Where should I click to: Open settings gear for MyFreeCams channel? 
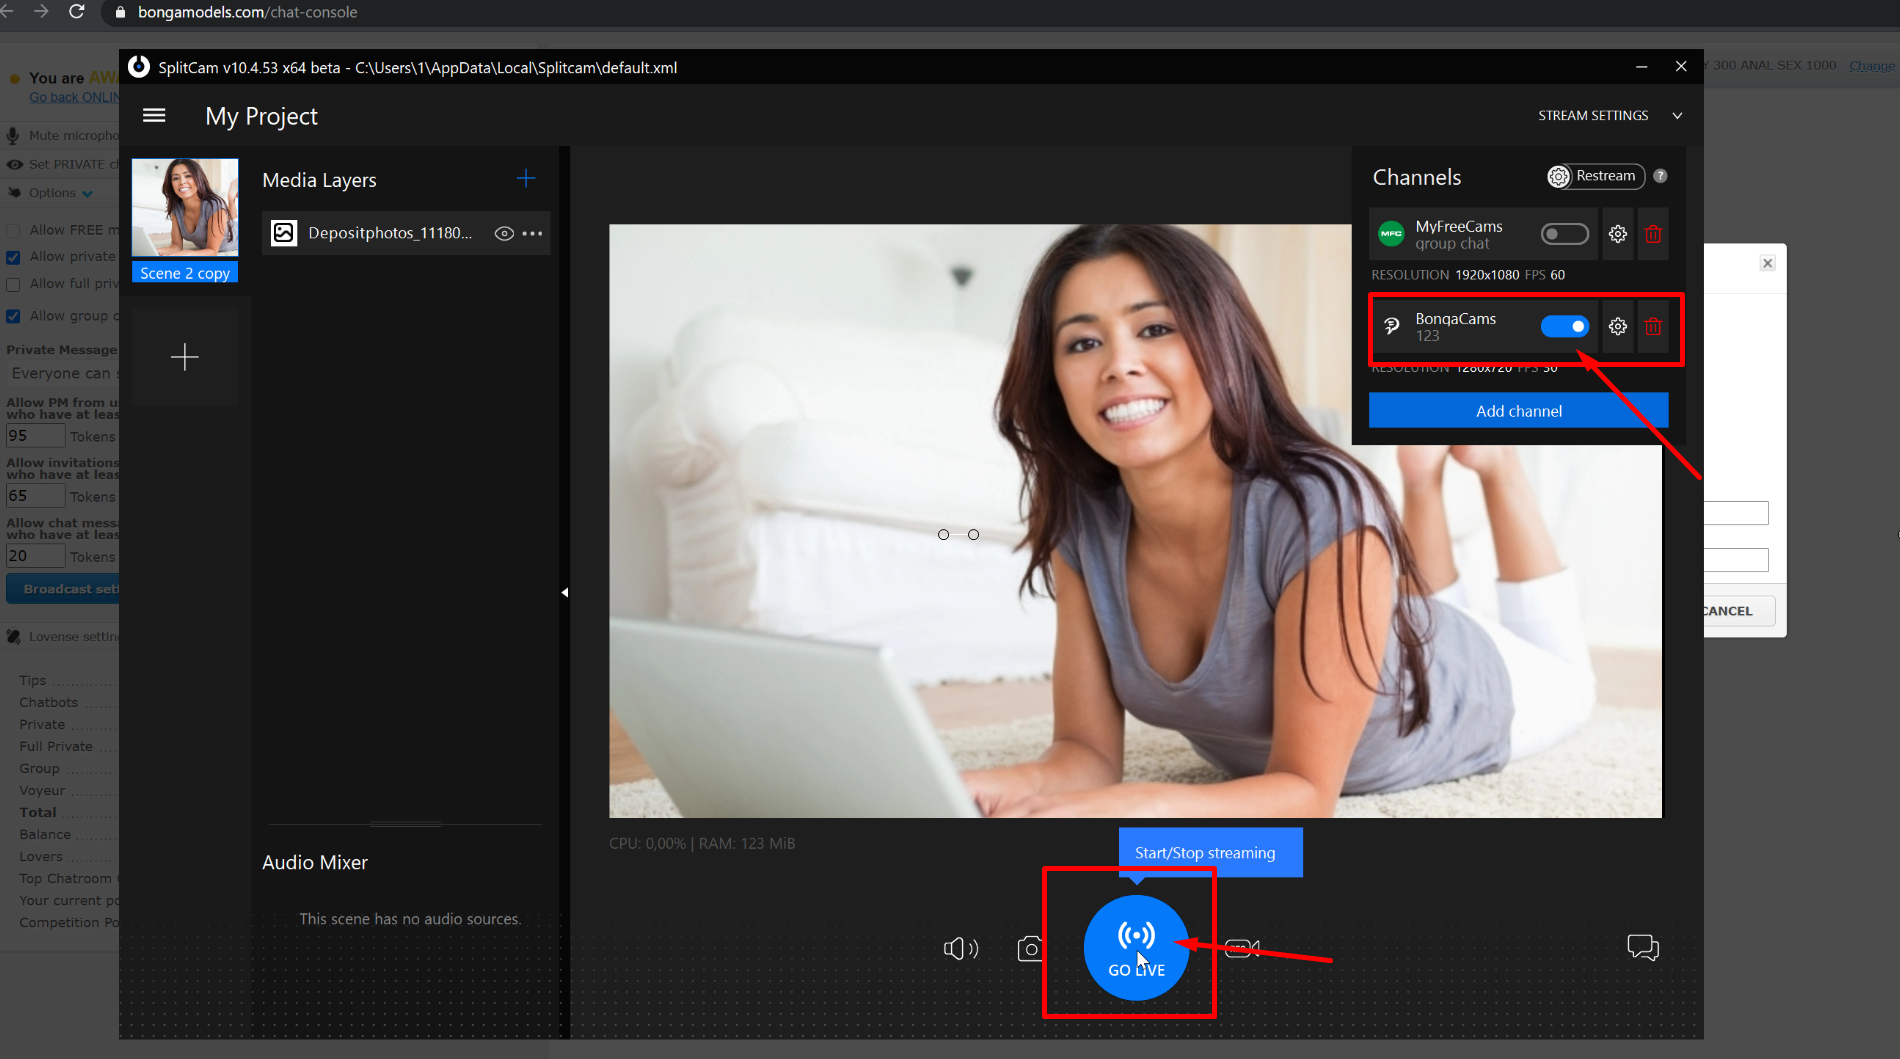[x=1617, y=234]
